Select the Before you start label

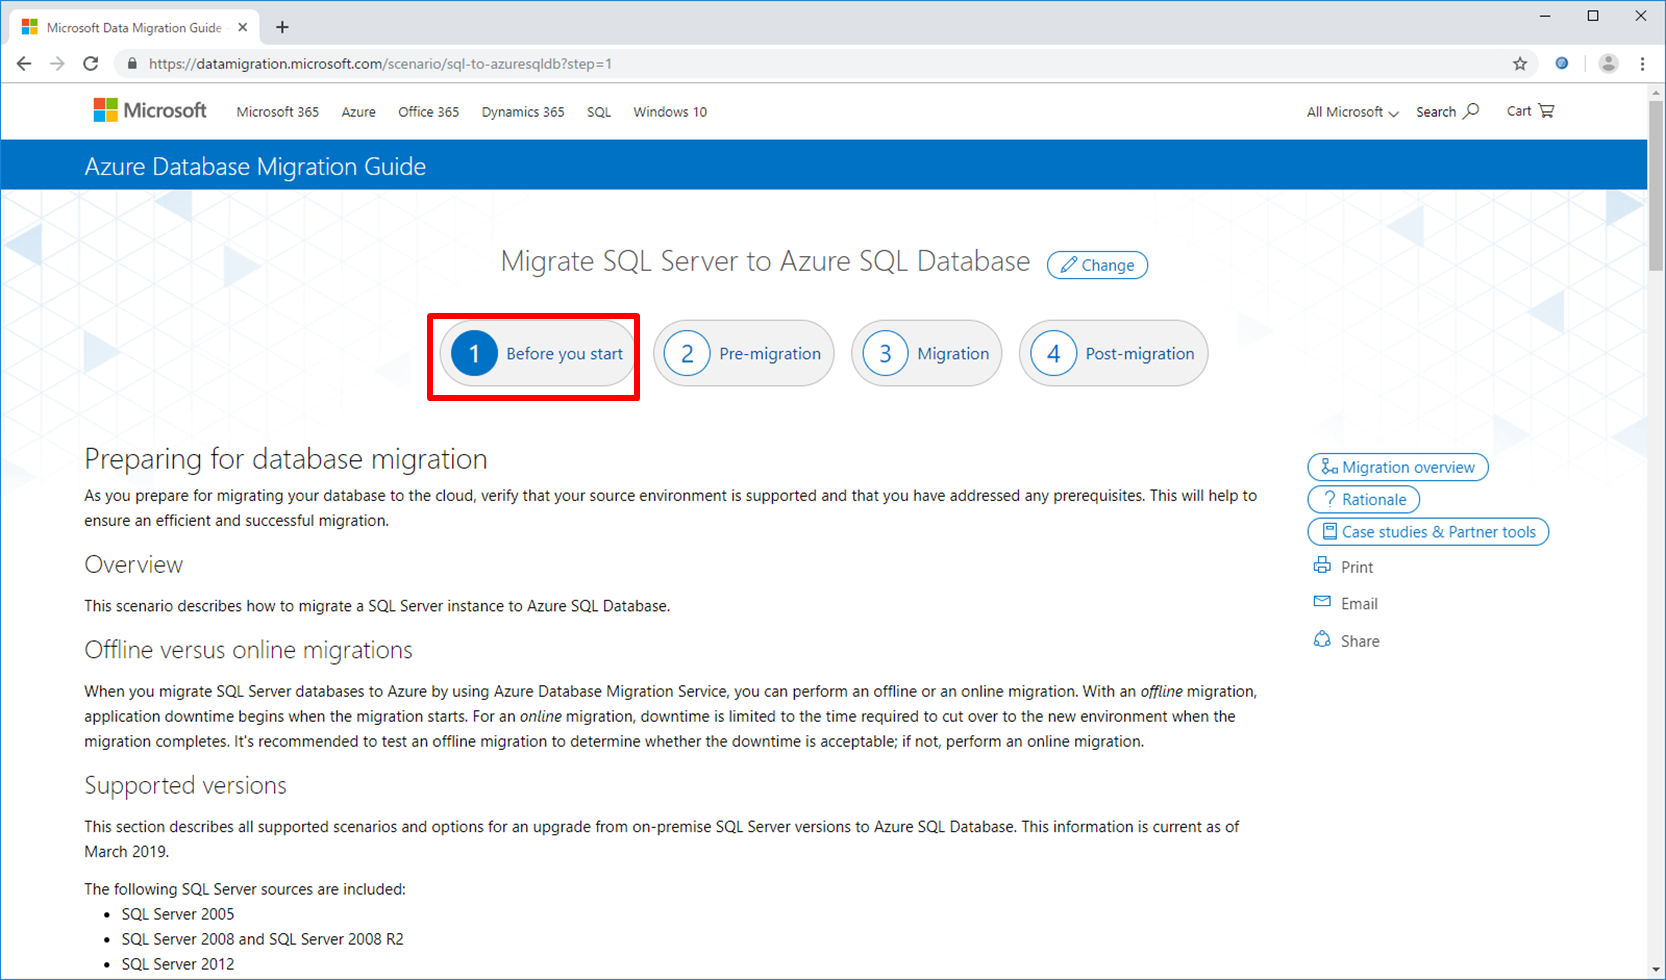564,354
